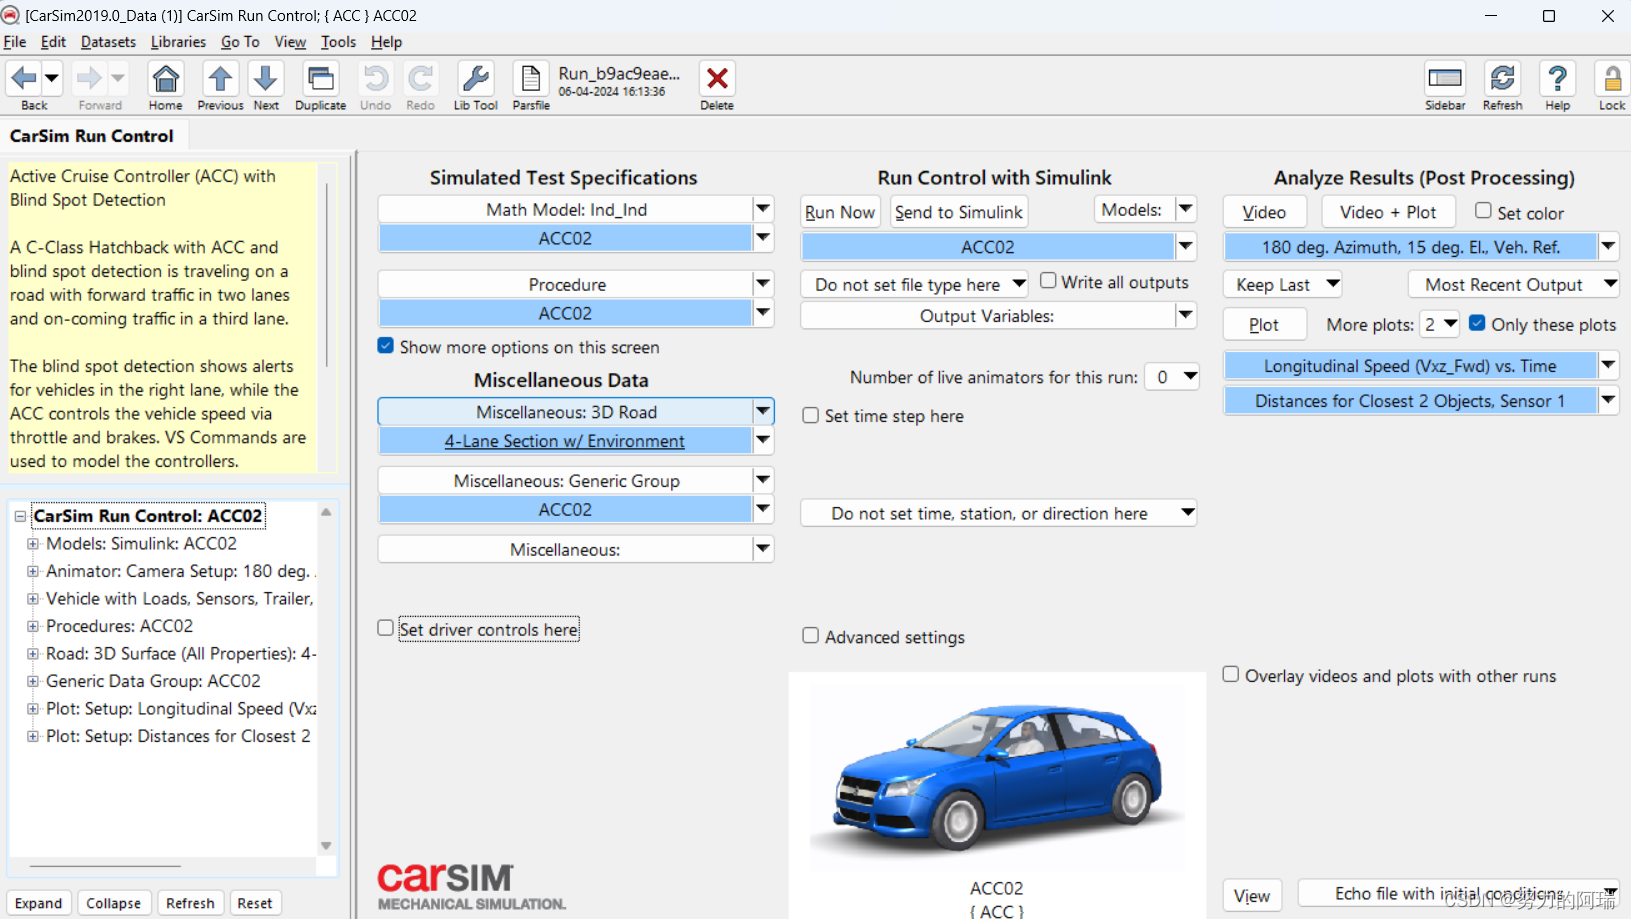Open the File menu
Screen dimensions: 1631x919
15,42
